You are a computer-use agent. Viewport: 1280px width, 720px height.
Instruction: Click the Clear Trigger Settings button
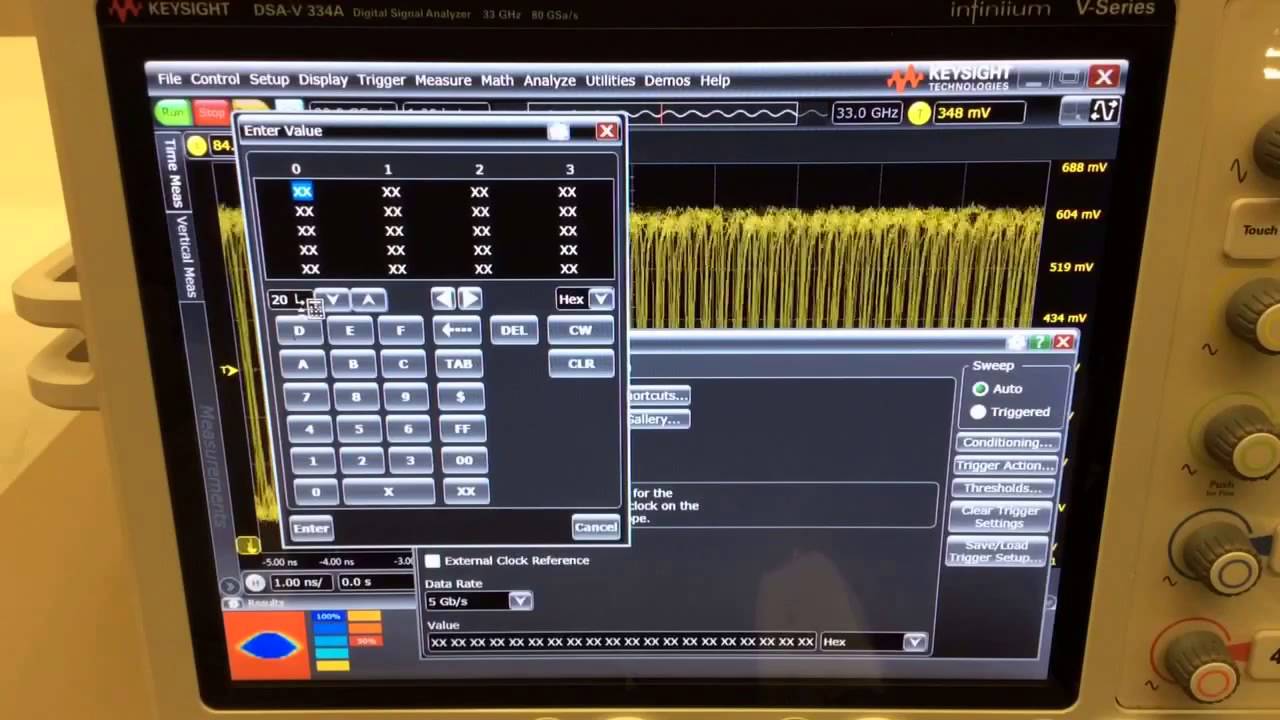click(x=999, y=516)
